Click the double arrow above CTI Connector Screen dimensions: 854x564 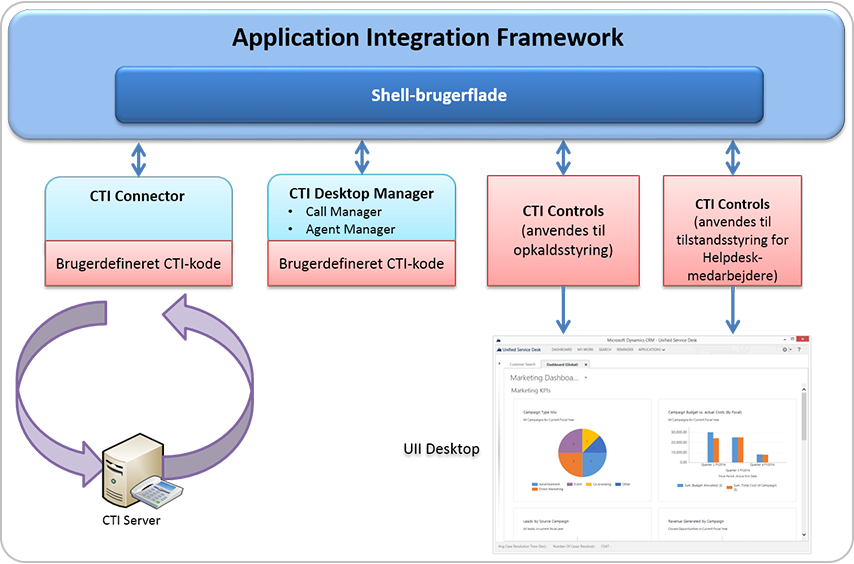[138, 159]
